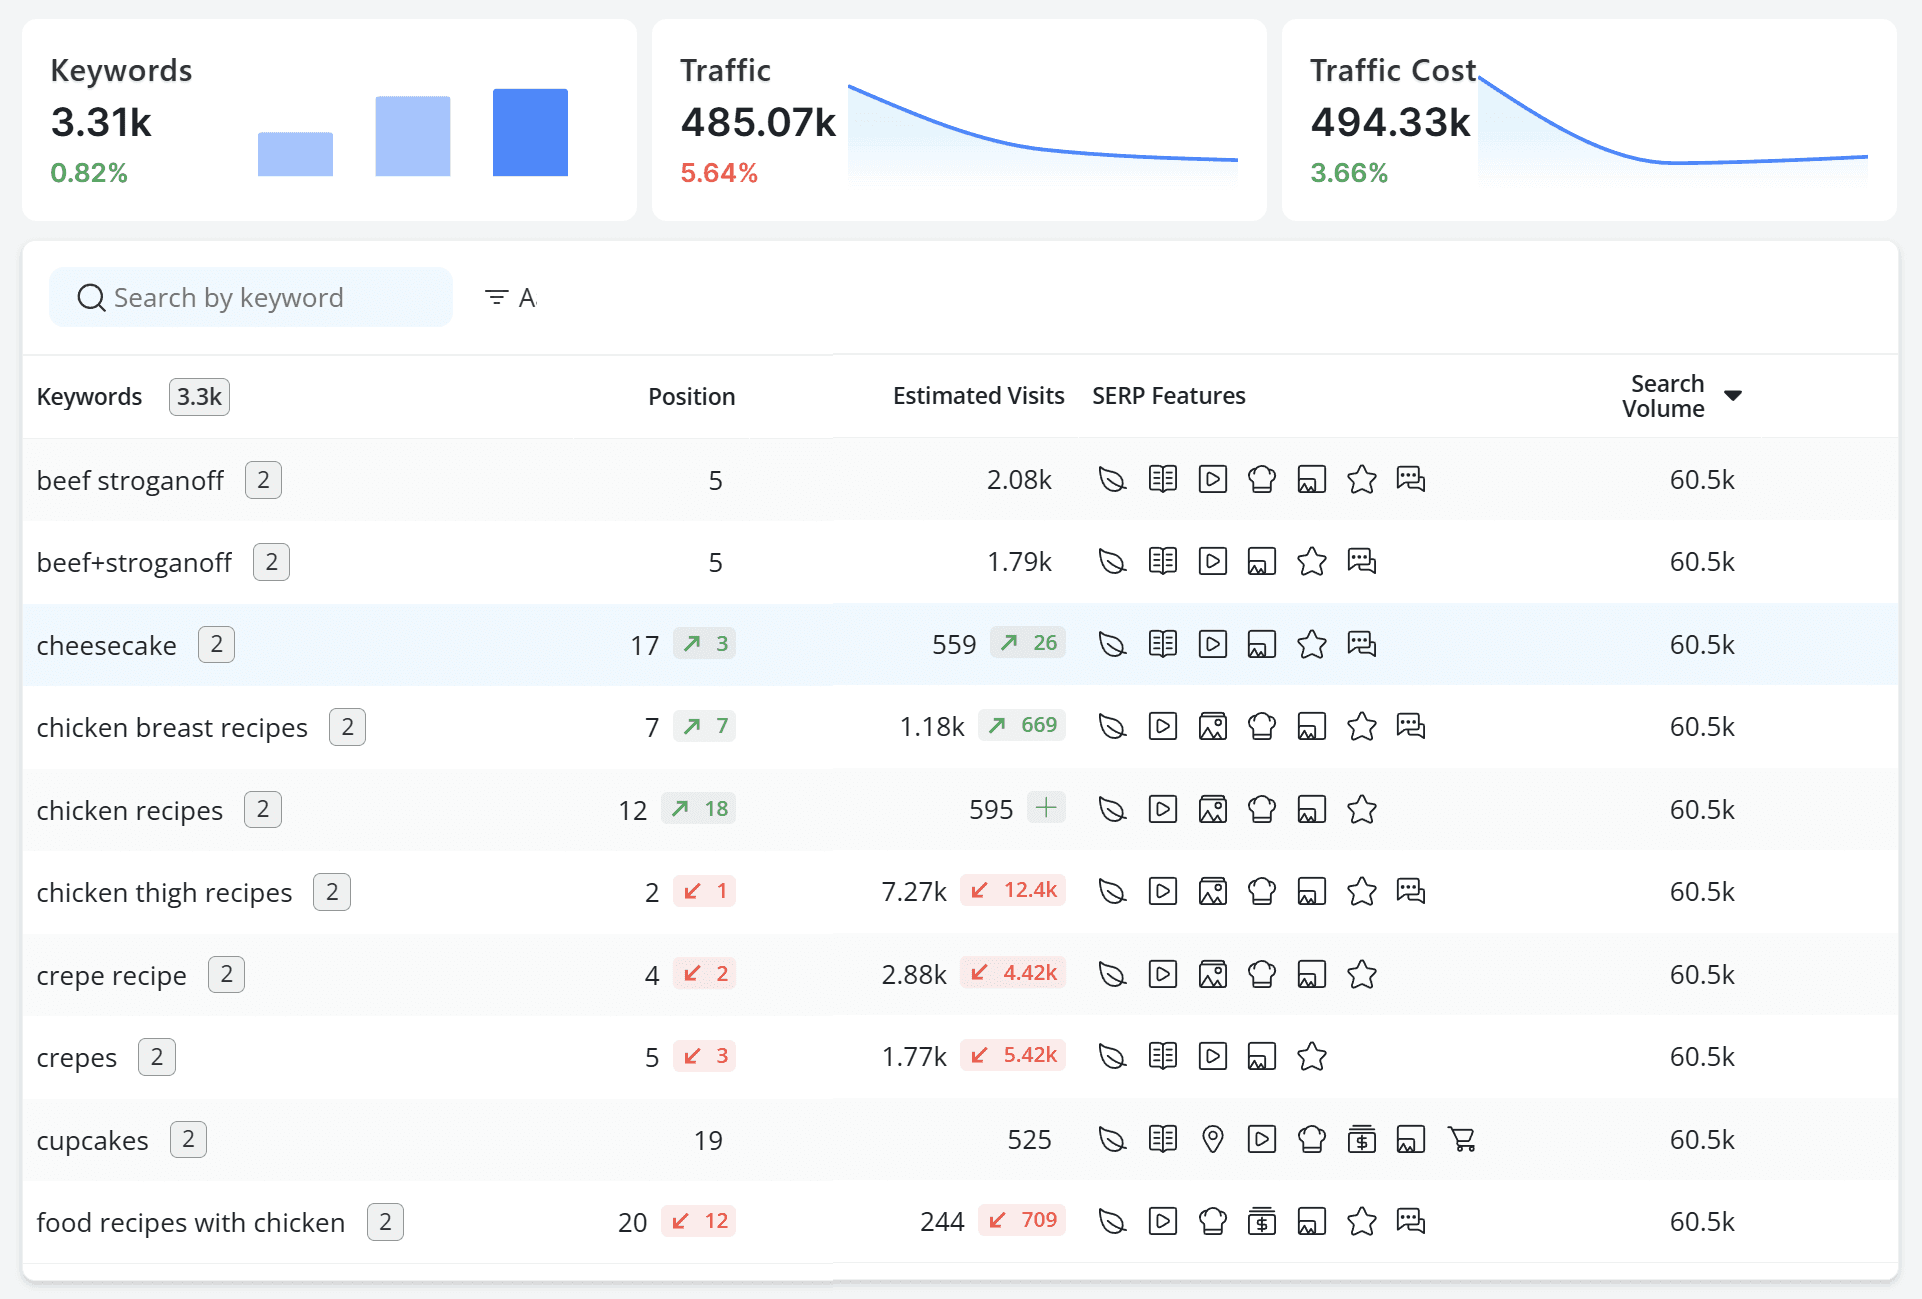Viewport: 1922px width, 1299px height.
Task: Click the leaf icon in the crepe recipe row
Action: [x=1112, y=974]
